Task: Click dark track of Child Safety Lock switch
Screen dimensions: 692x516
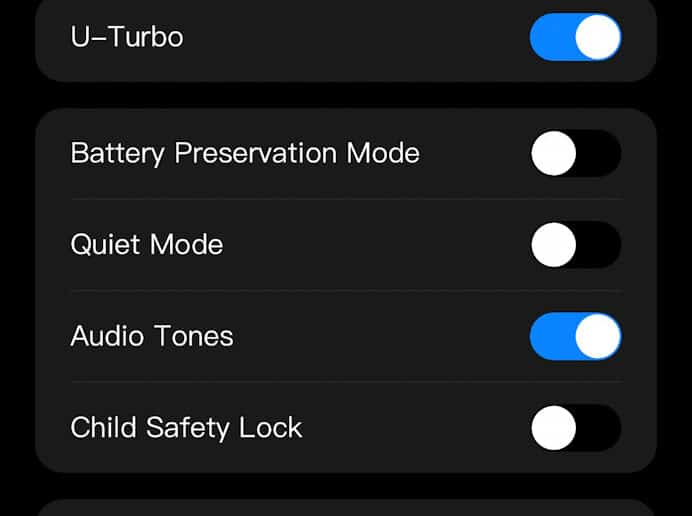Action: pos(599,428)
